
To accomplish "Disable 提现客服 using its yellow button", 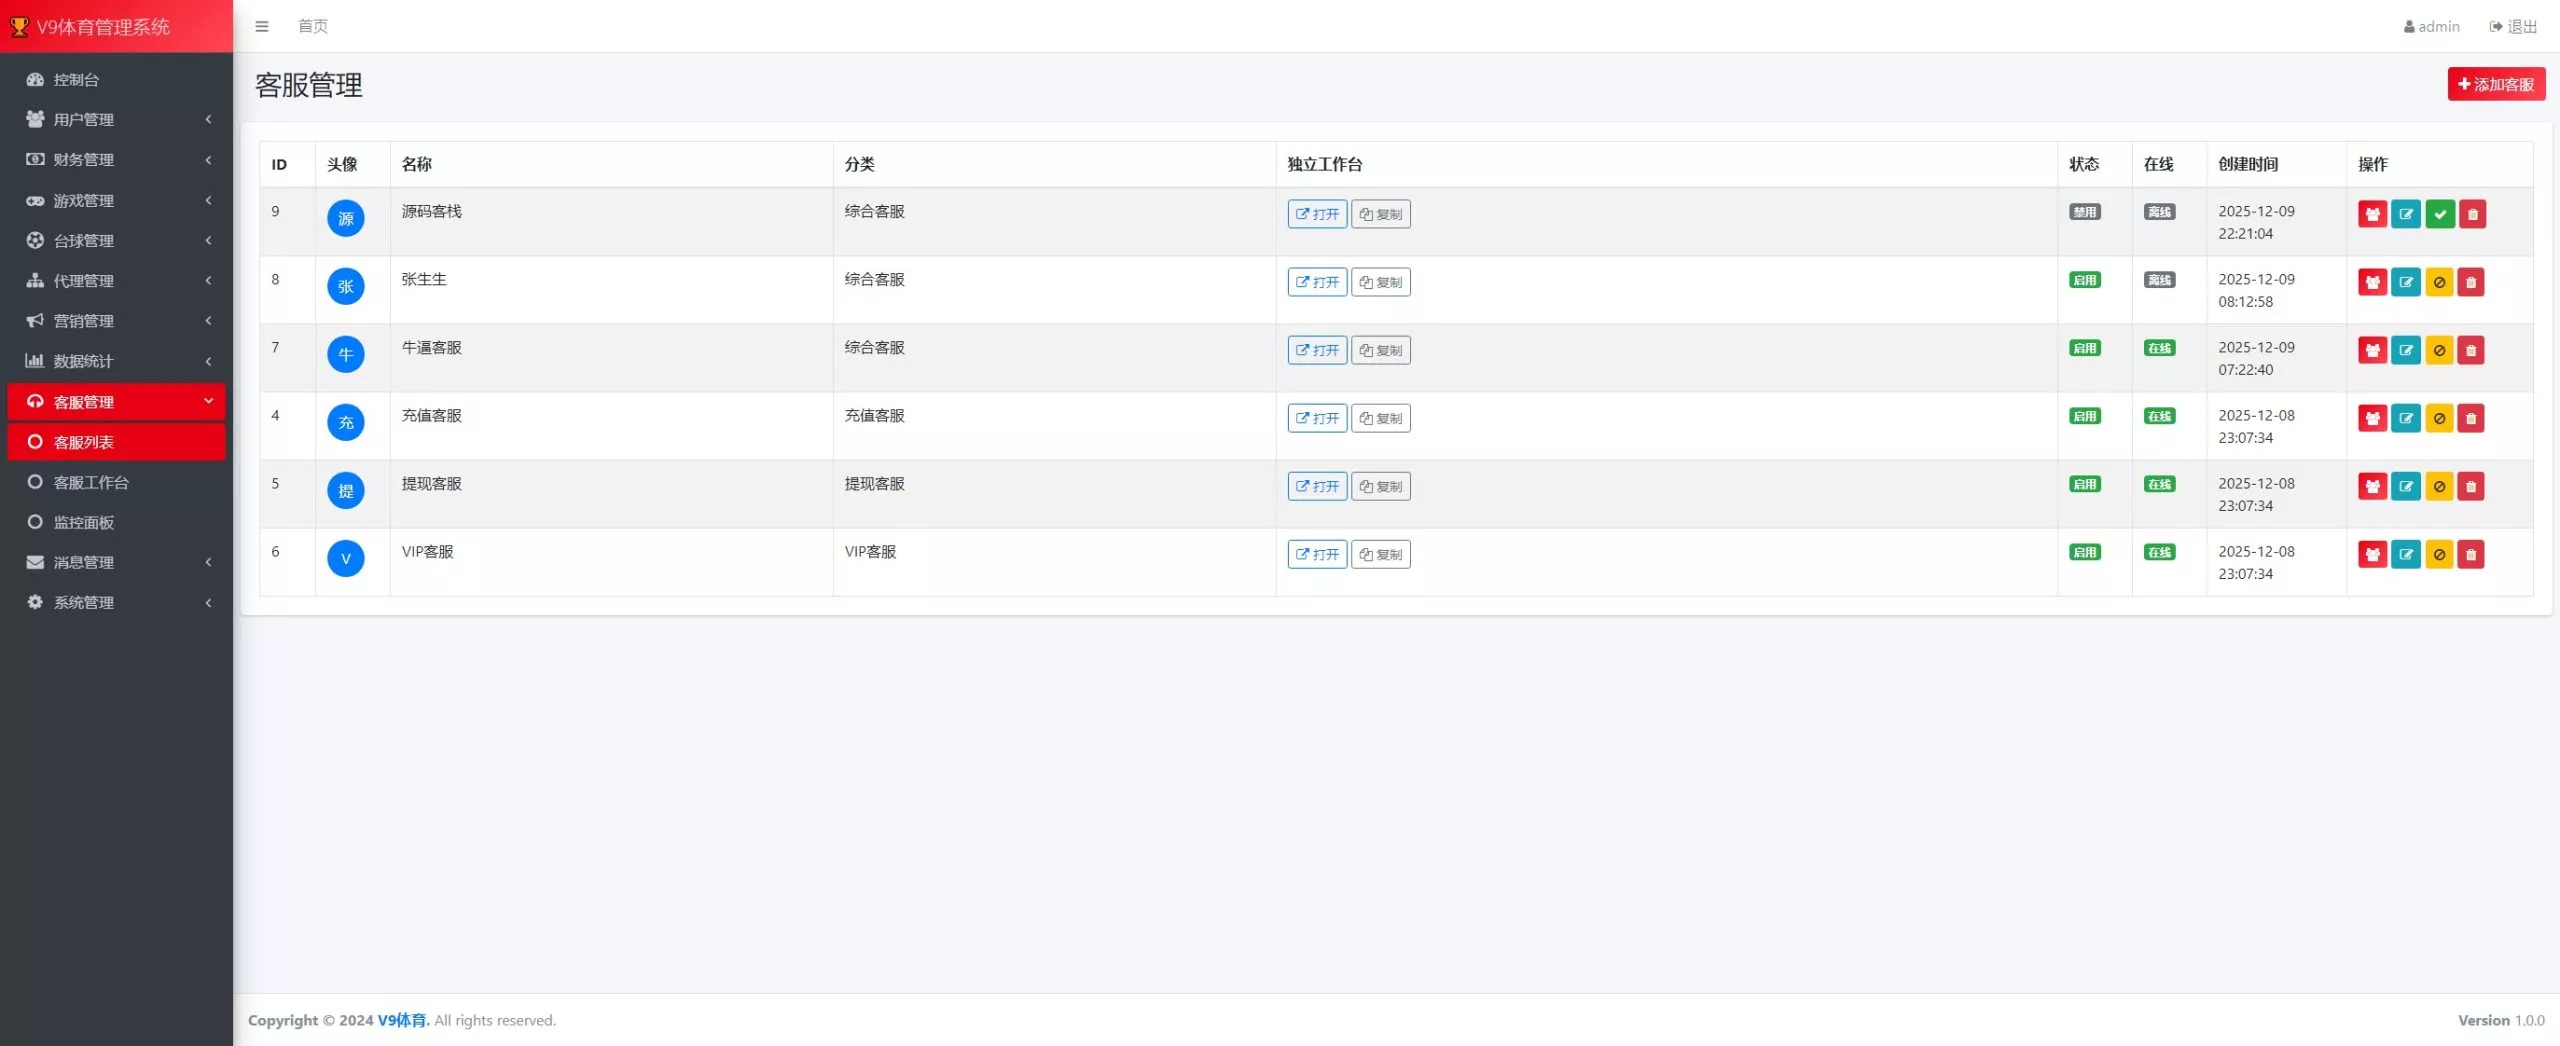I will click(2439, 486).
